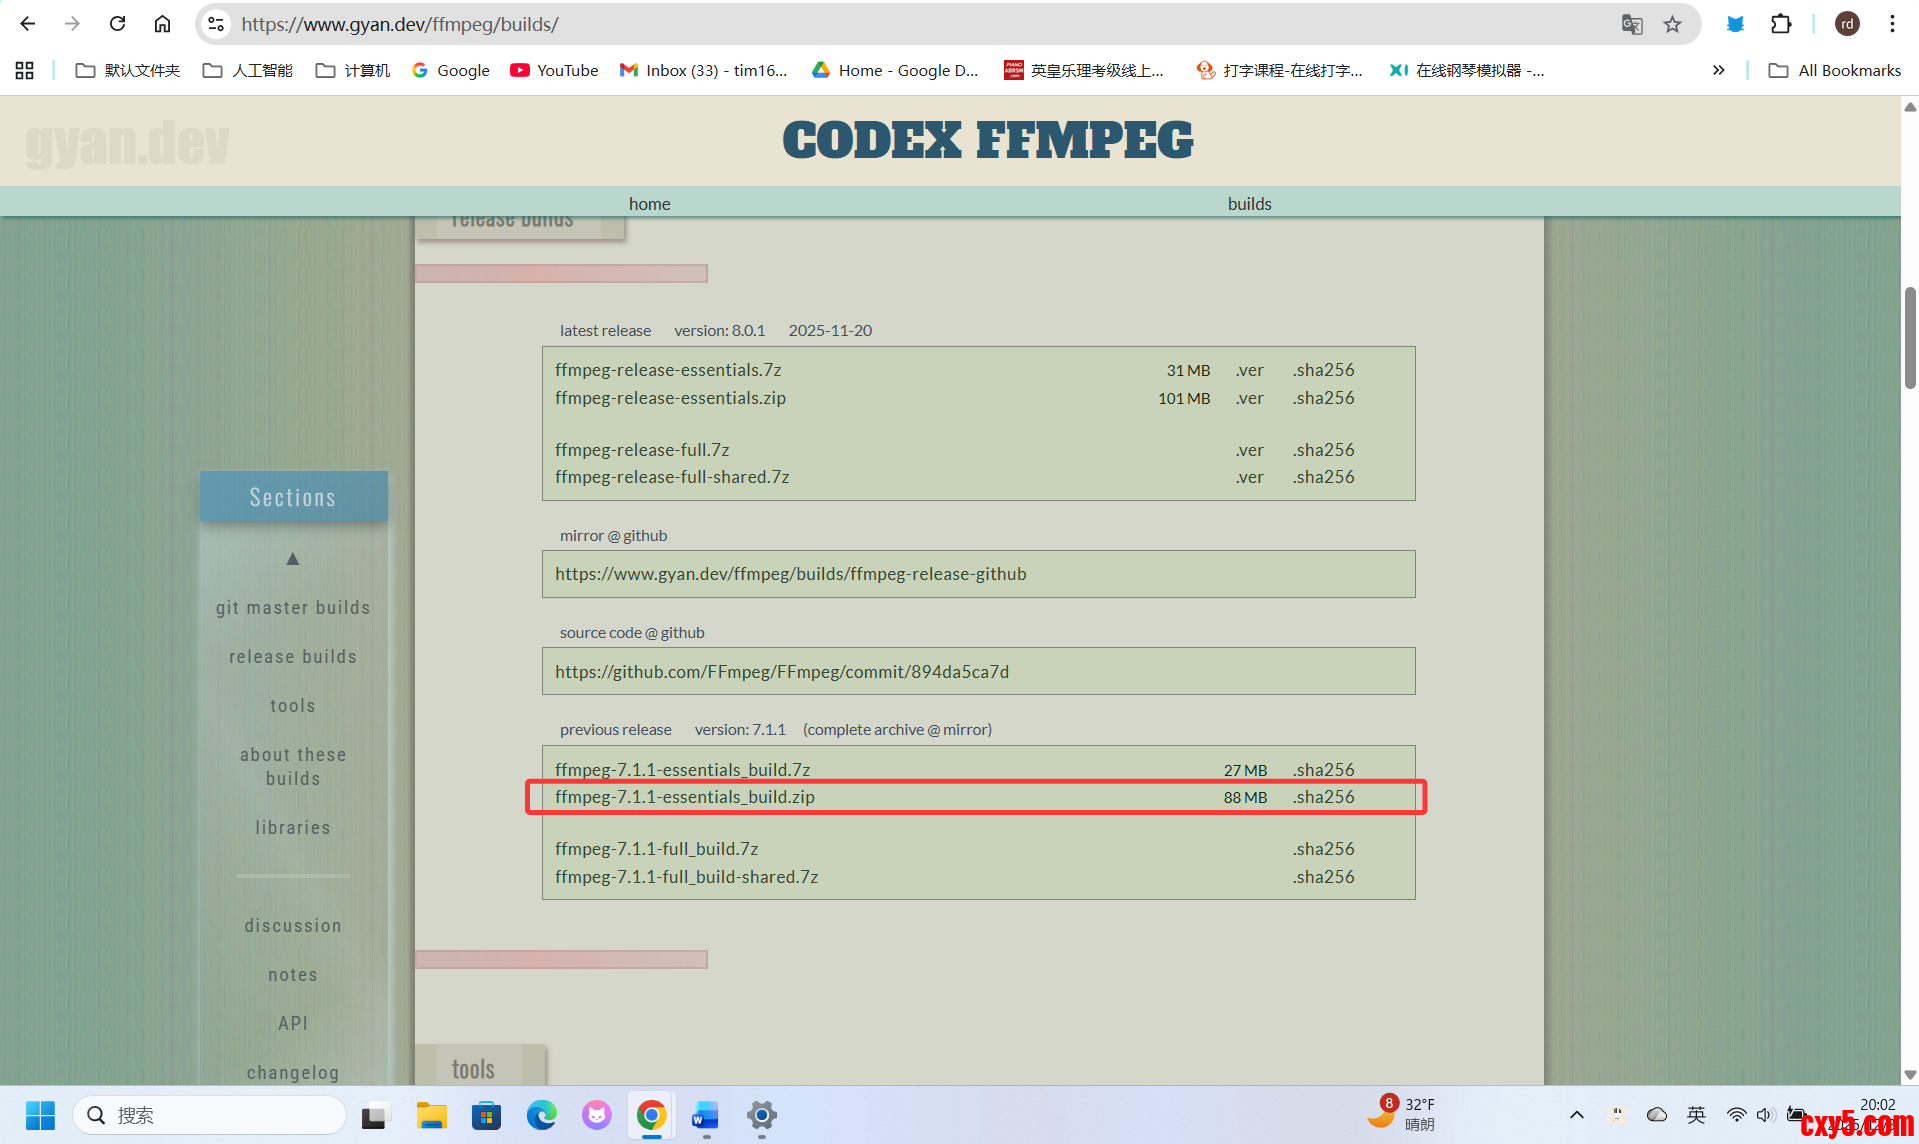This screenshot has width=1919, height=1144.
Task: Click the address bar URL field
Action: [920, 24]
